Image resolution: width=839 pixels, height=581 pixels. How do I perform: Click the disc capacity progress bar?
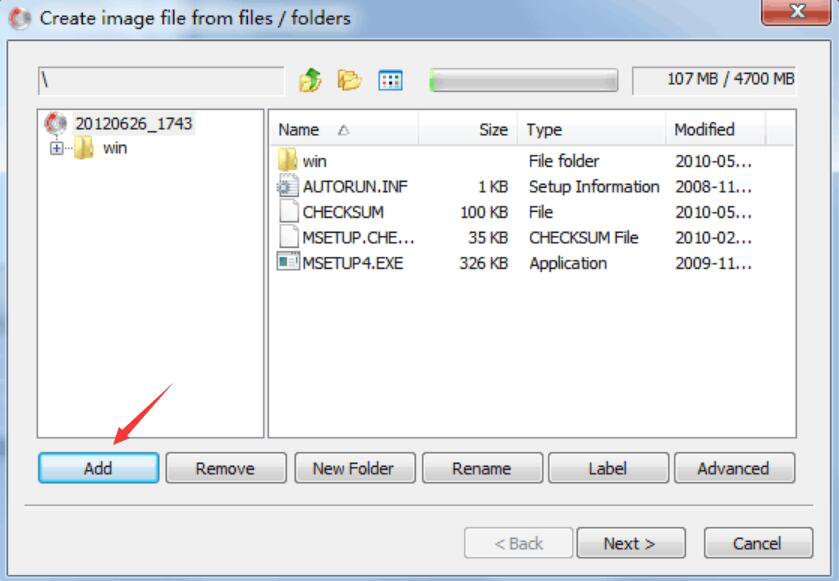[x=523, y=81]
